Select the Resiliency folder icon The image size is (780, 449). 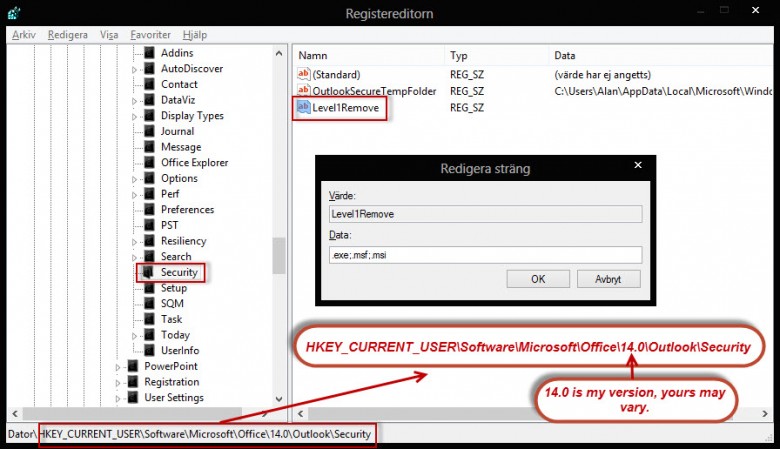[149, 241]
